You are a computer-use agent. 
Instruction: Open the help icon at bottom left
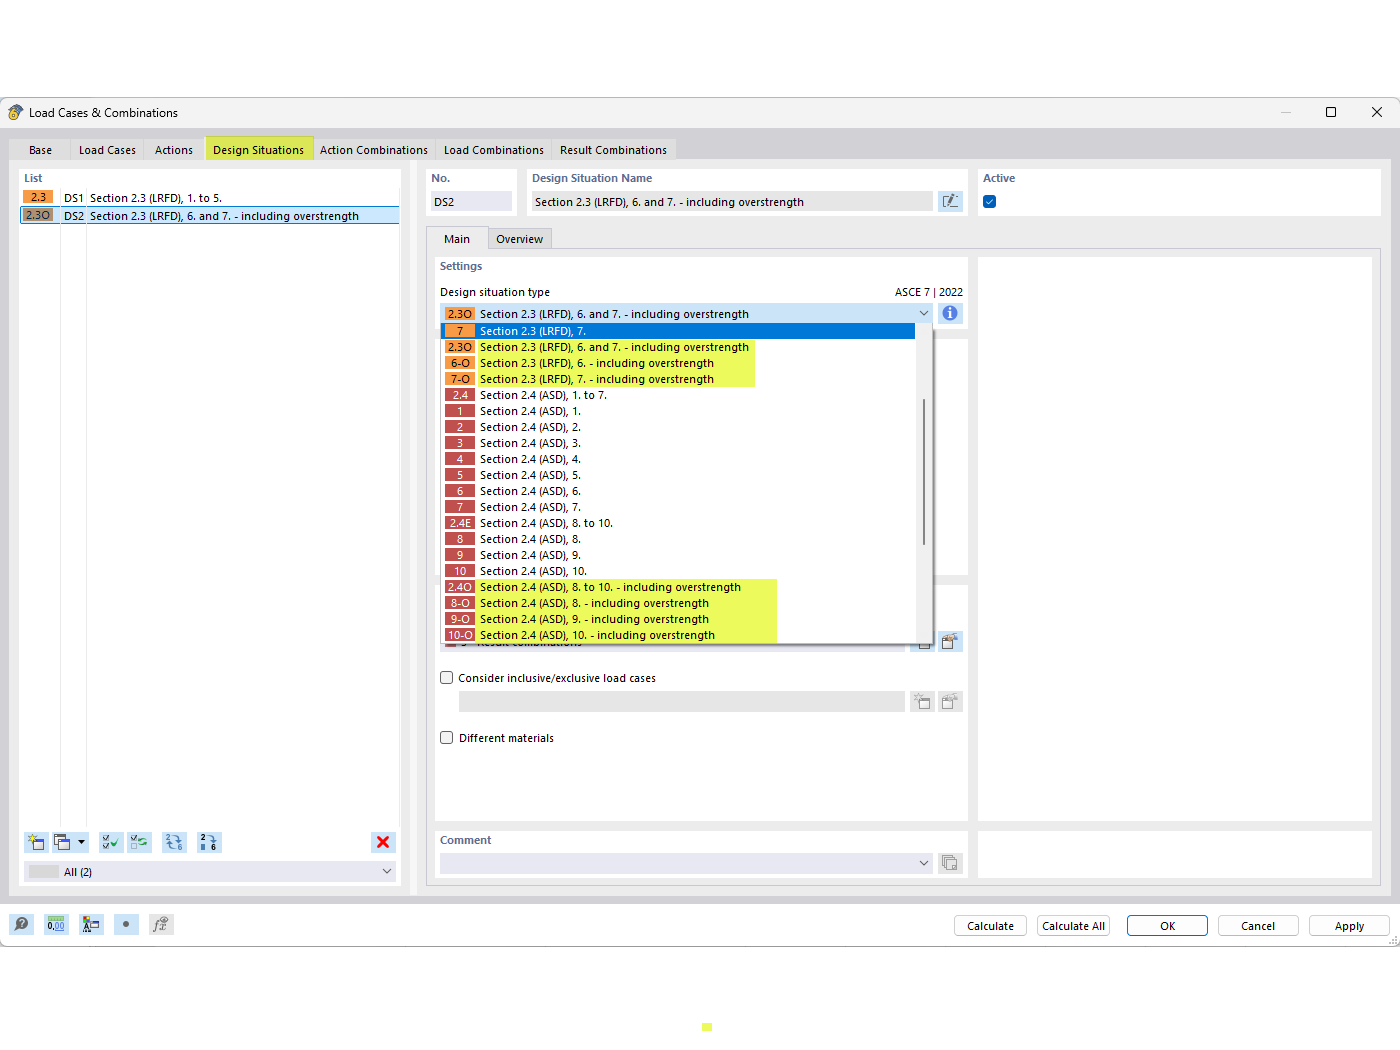coord(20,924)
